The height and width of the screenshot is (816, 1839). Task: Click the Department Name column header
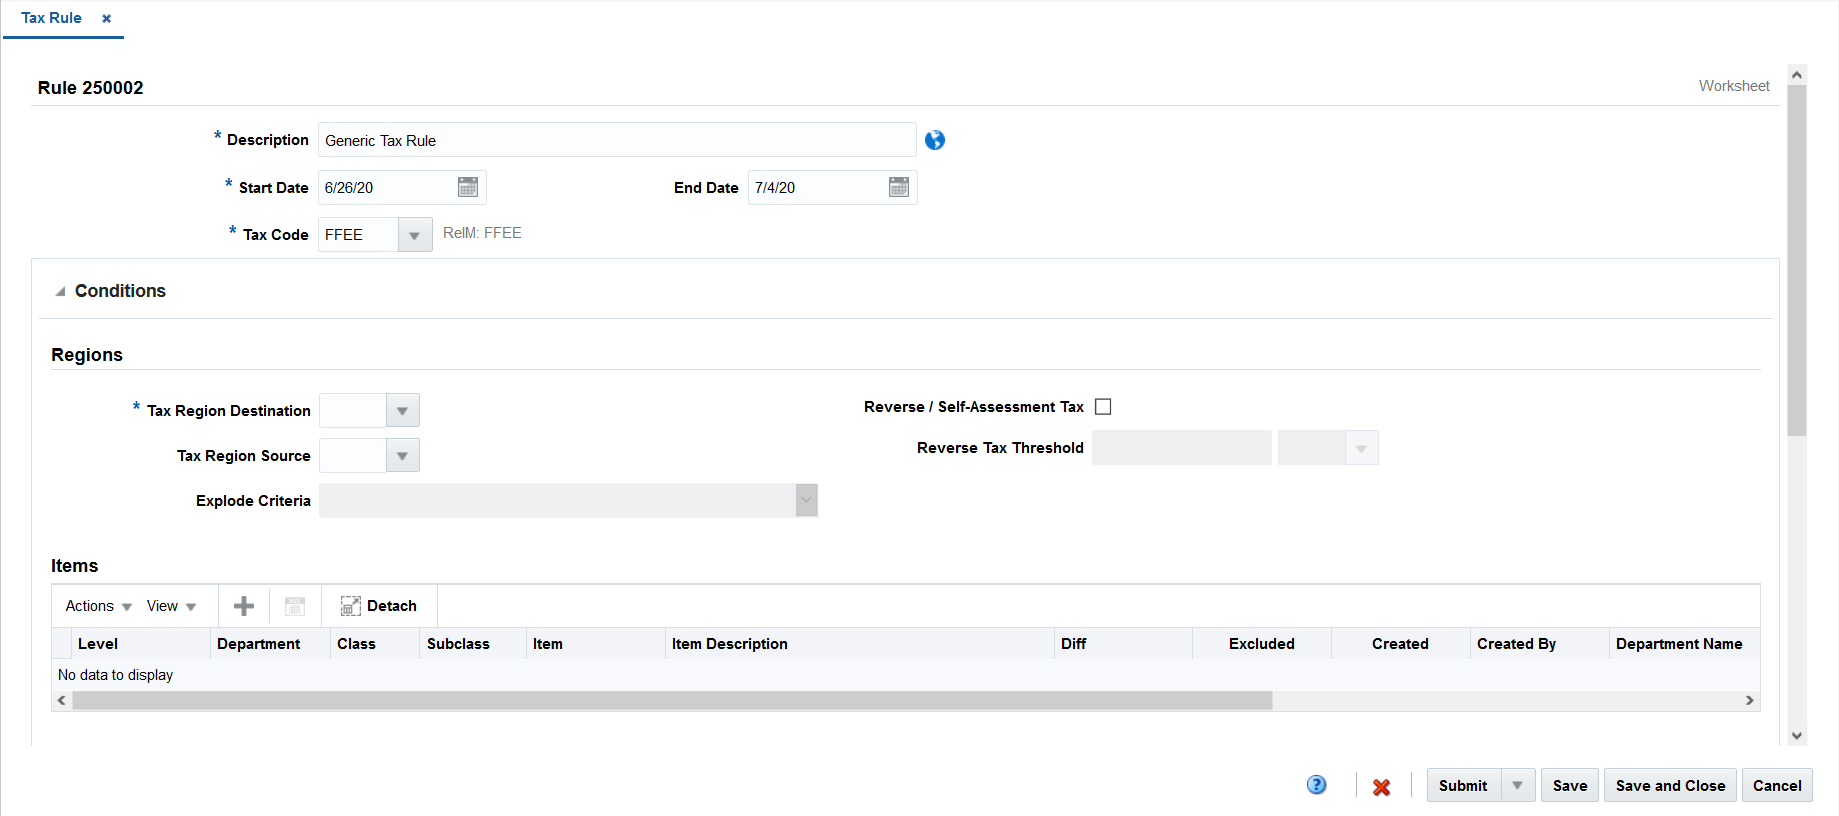(1684, 644)
